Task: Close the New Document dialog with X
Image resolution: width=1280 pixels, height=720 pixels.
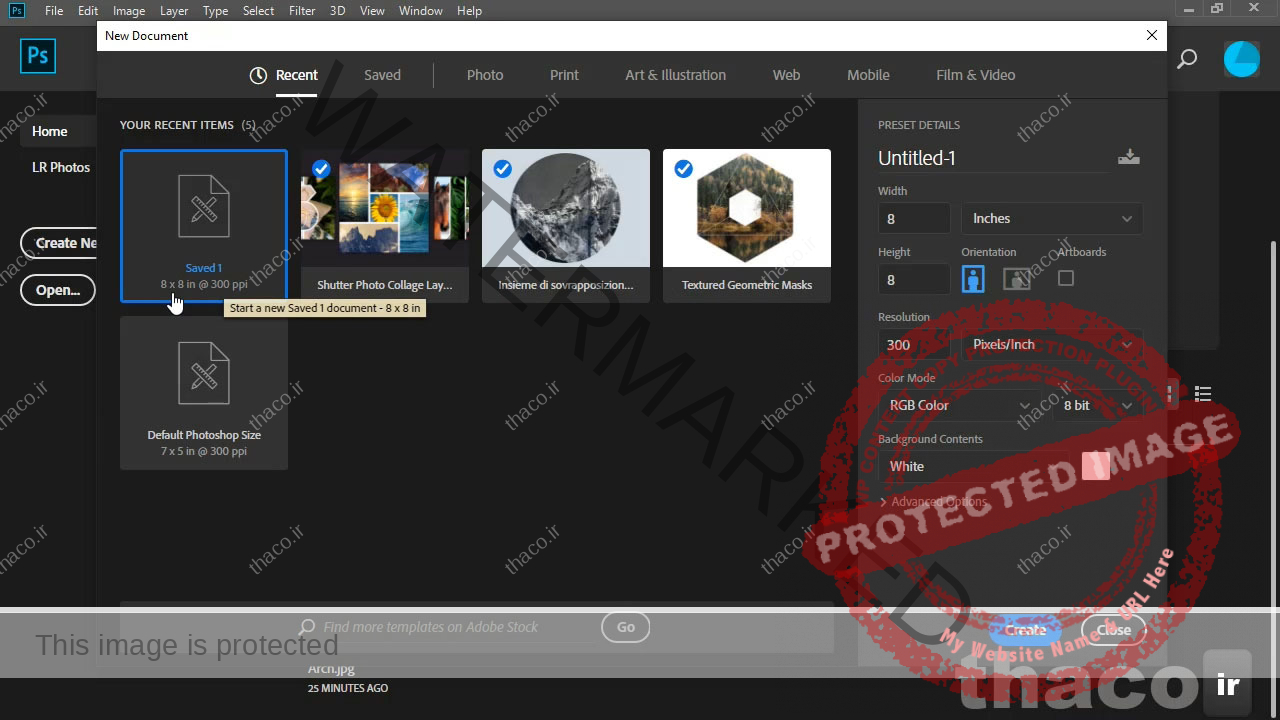Action: coord(1152,35)
